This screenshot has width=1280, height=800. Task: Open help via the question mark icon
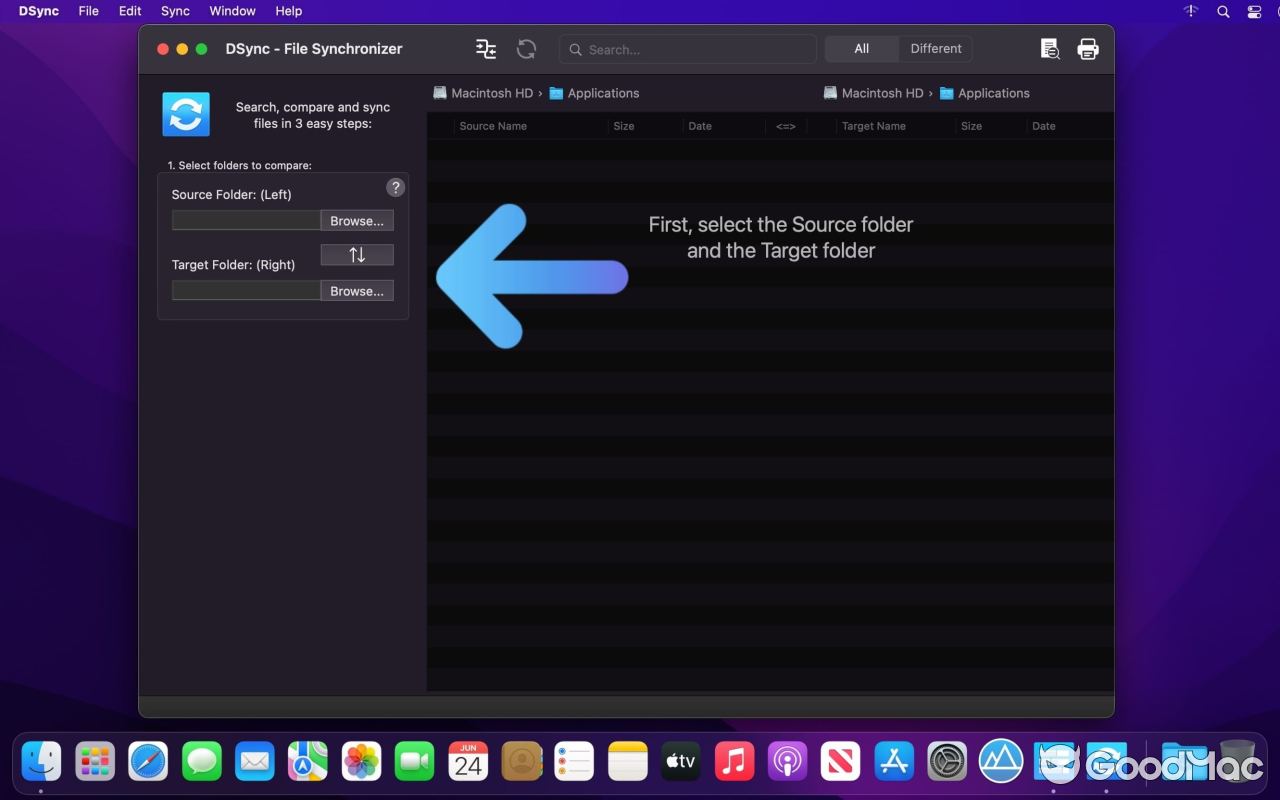395,187
